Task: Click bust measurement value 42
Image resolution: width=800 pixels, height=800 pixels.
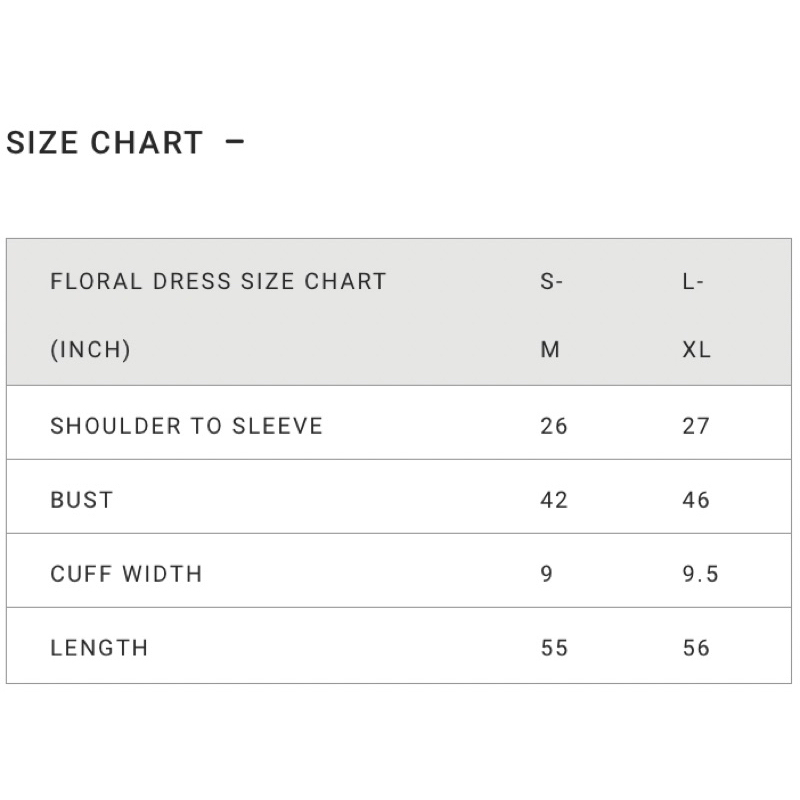Action: 553,499
